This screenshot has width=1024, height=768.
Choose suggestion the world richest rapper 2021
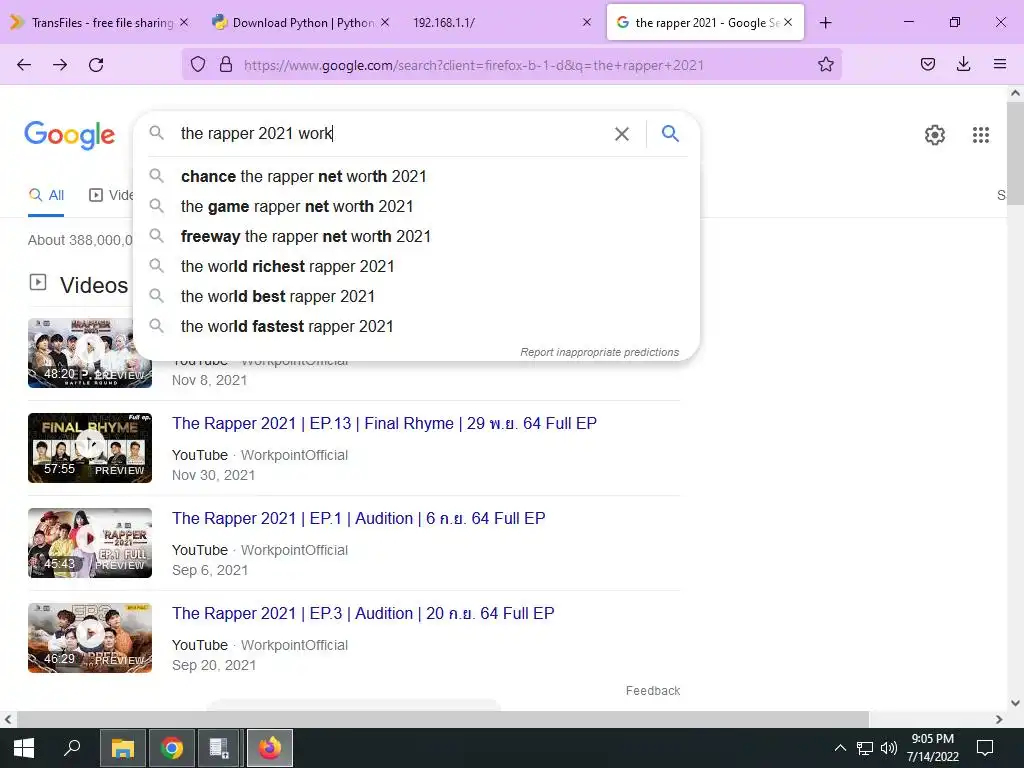pyautogui.click(x=416, y=266)
